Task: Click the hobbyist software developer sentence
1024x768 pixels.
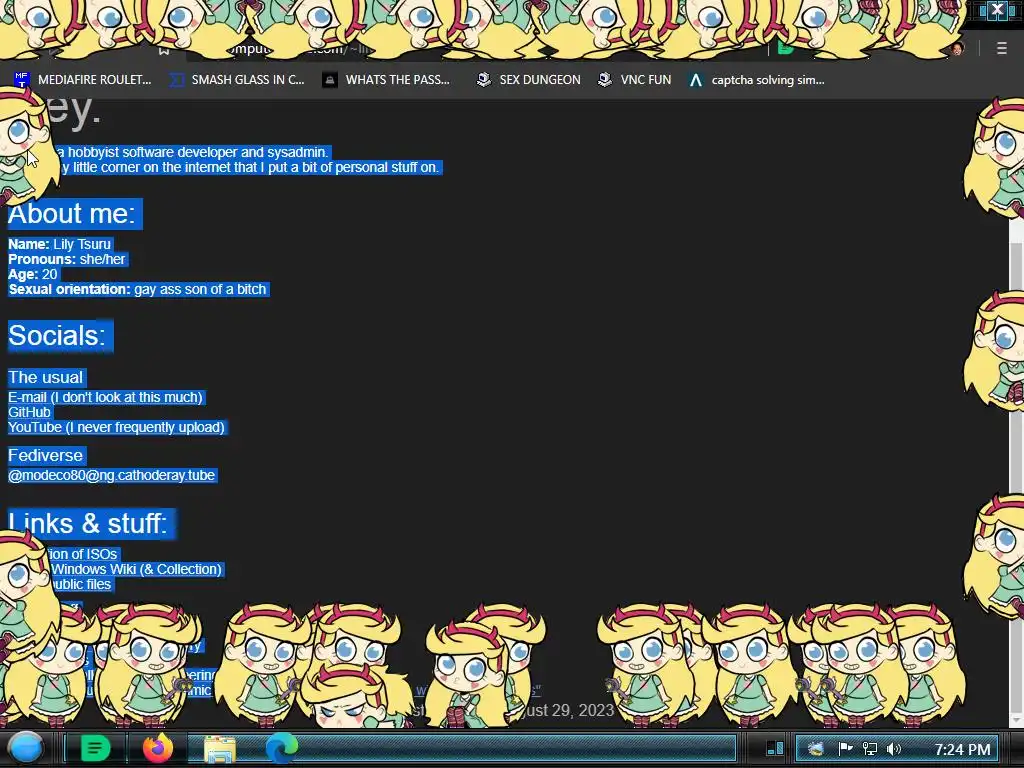Action: pos(192,152)
